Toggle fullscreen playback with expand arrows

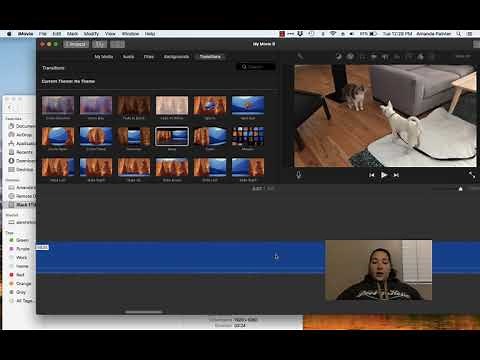[472, 174]
